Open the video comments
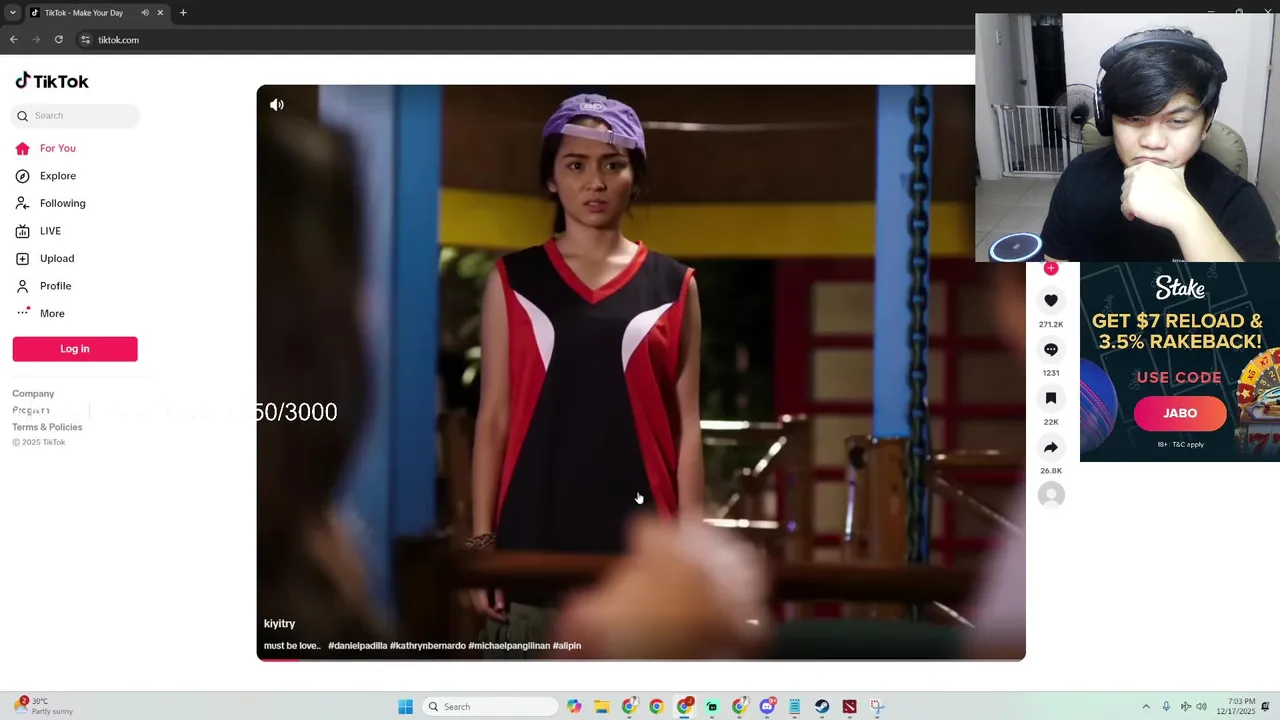The width and height of the screenshot is (1280, 720). coord(1051,349)
